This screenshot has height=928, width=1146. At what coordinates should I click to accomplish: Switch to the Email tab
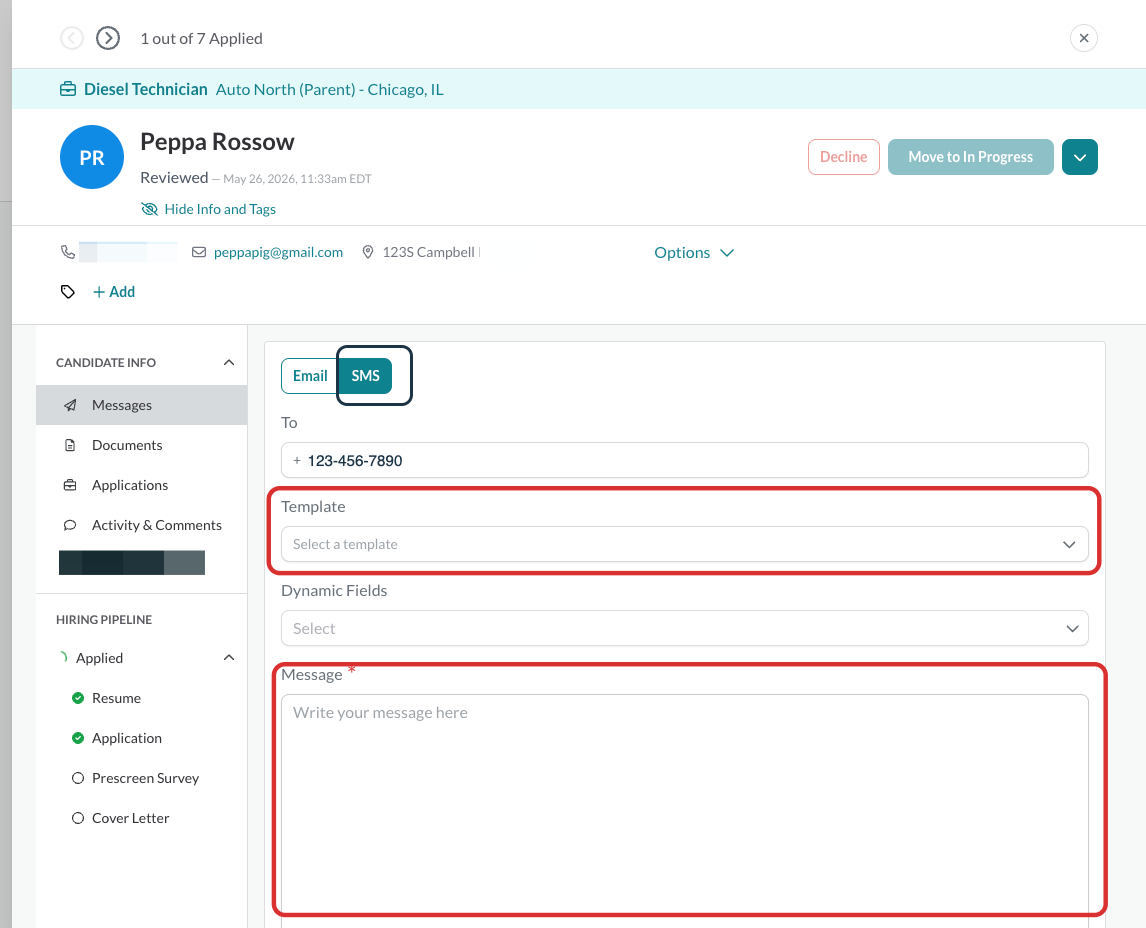click(x=310, y=376)
